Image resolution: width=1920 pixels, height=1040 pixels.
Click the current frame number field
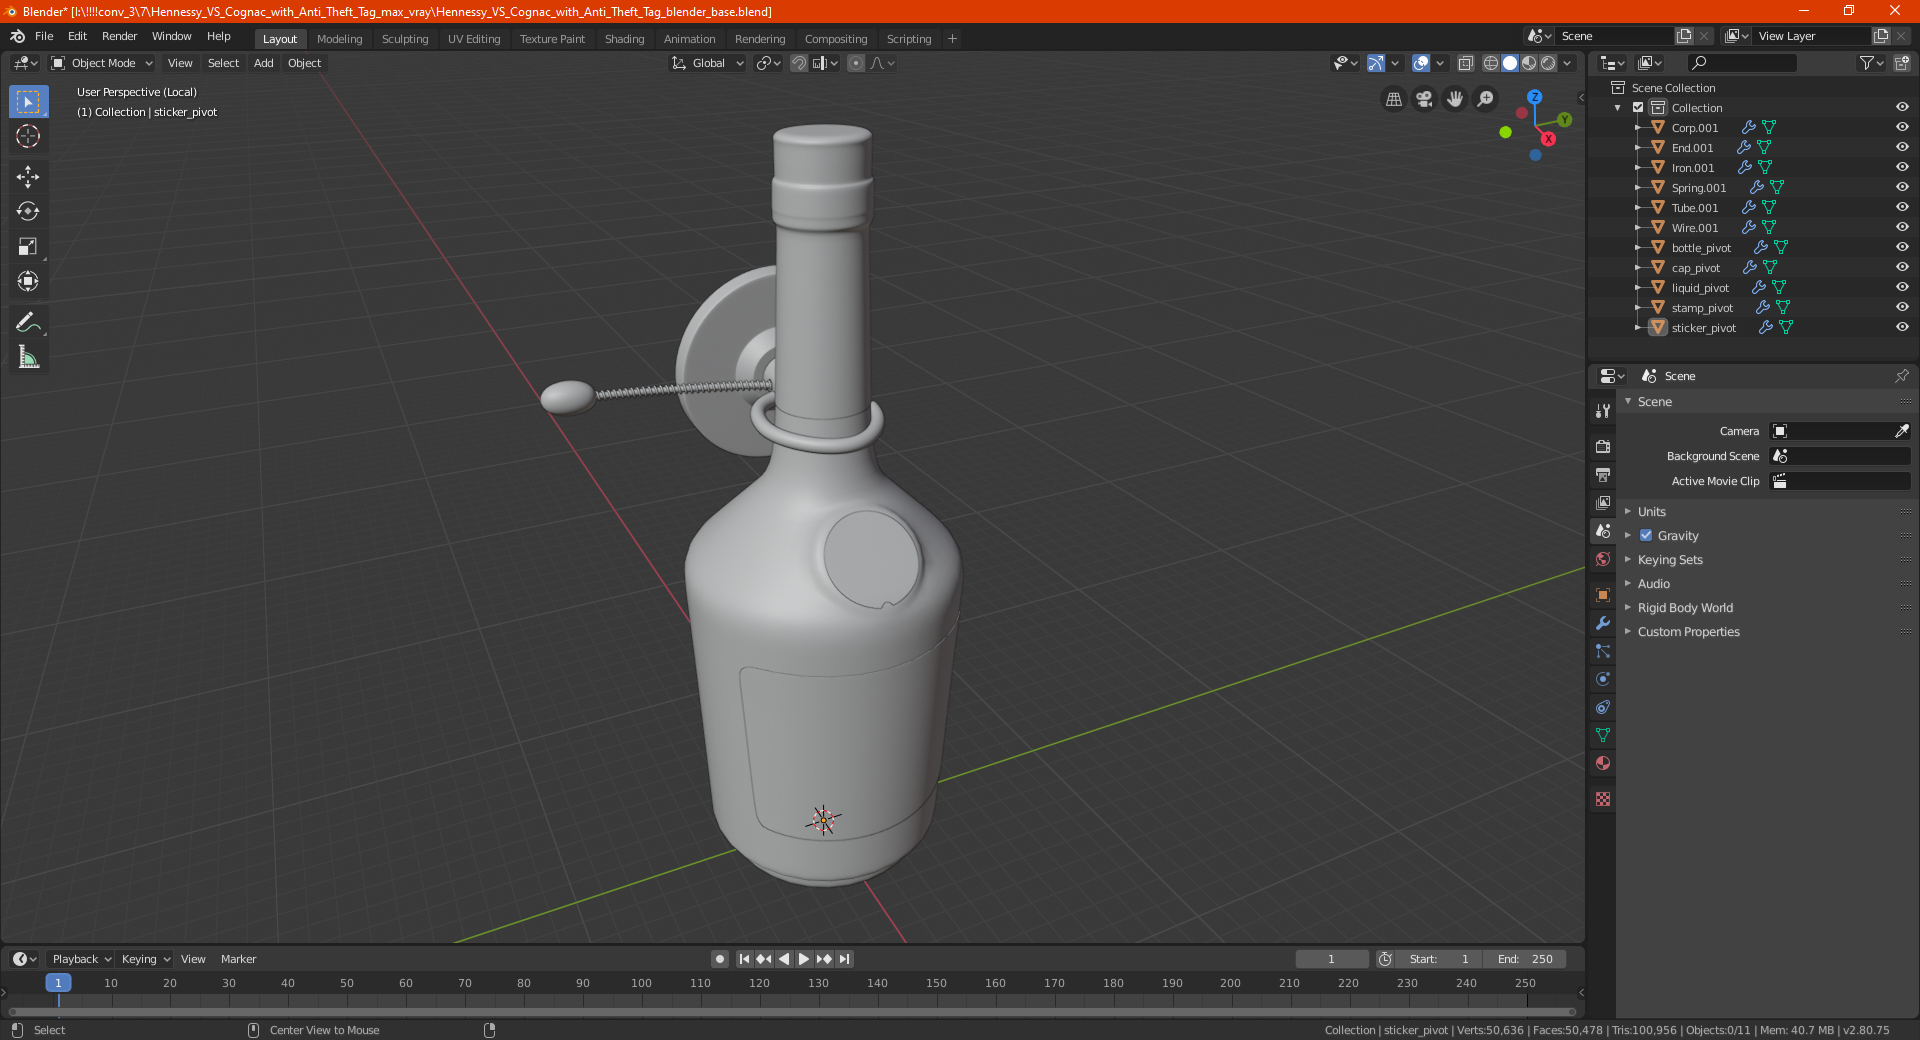tap(1331, 959)
